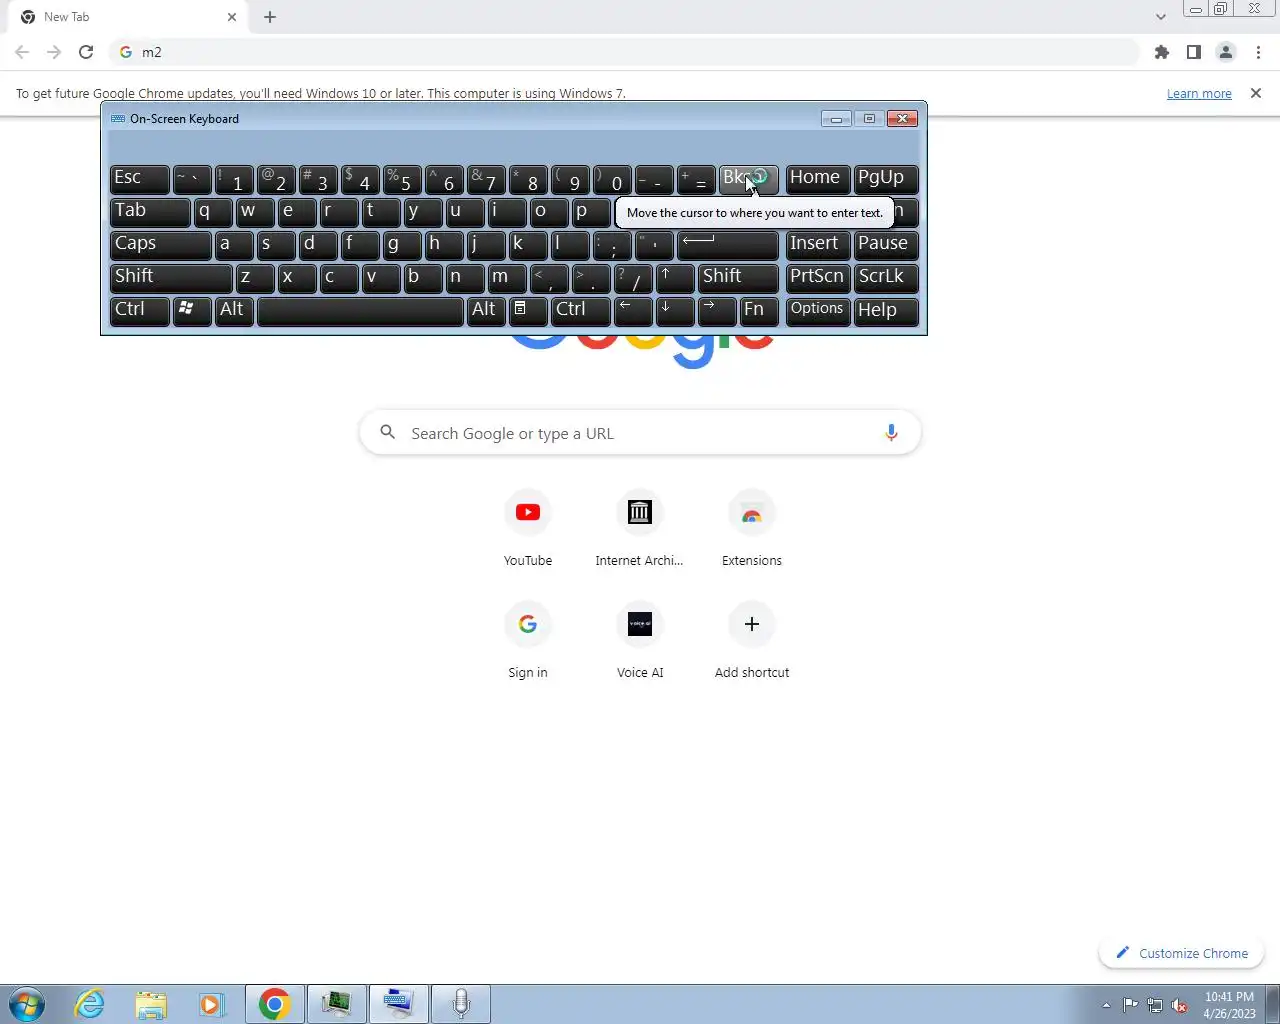1280x1024 pixels.
Task: Click the Options key on On-Screen Keyboard
Action: coord(818,311)
